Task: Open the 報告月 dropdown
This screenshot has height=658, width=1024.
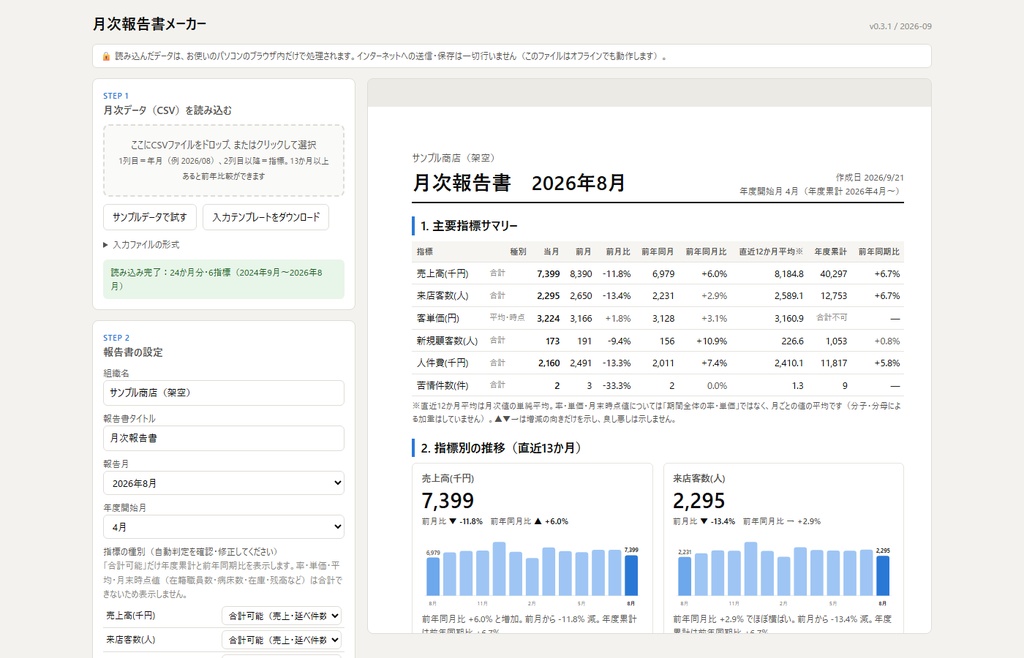Action: [x=223, y=483]
